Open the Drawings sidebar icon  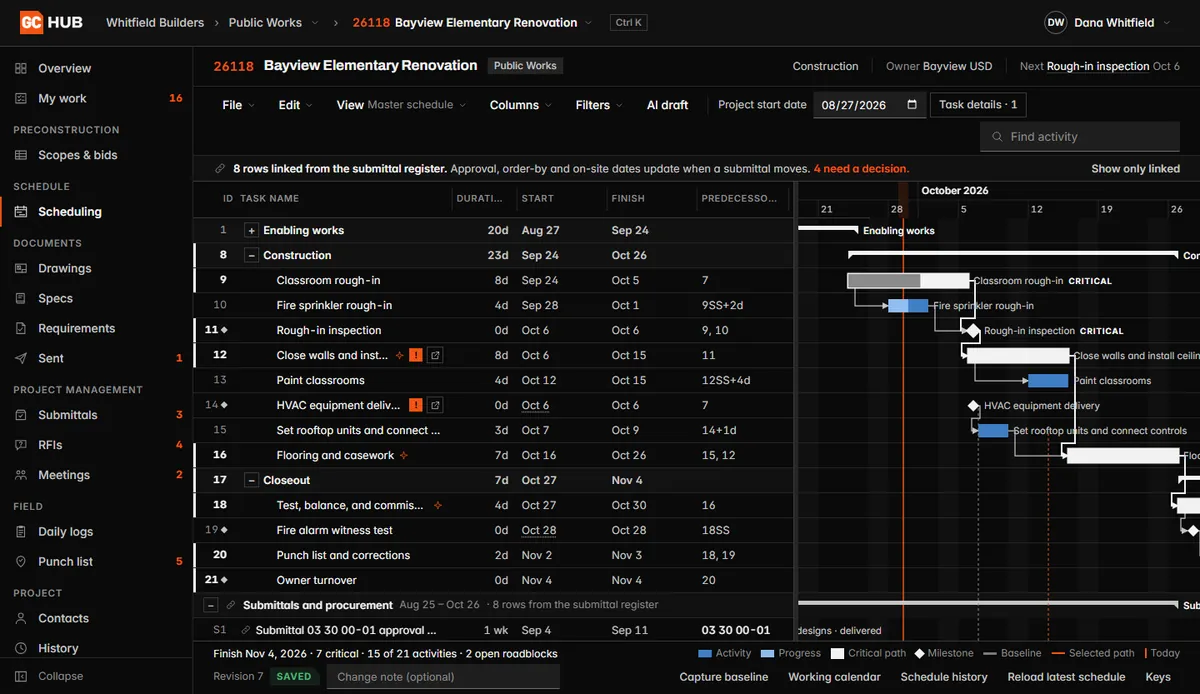tap(21, 268)
